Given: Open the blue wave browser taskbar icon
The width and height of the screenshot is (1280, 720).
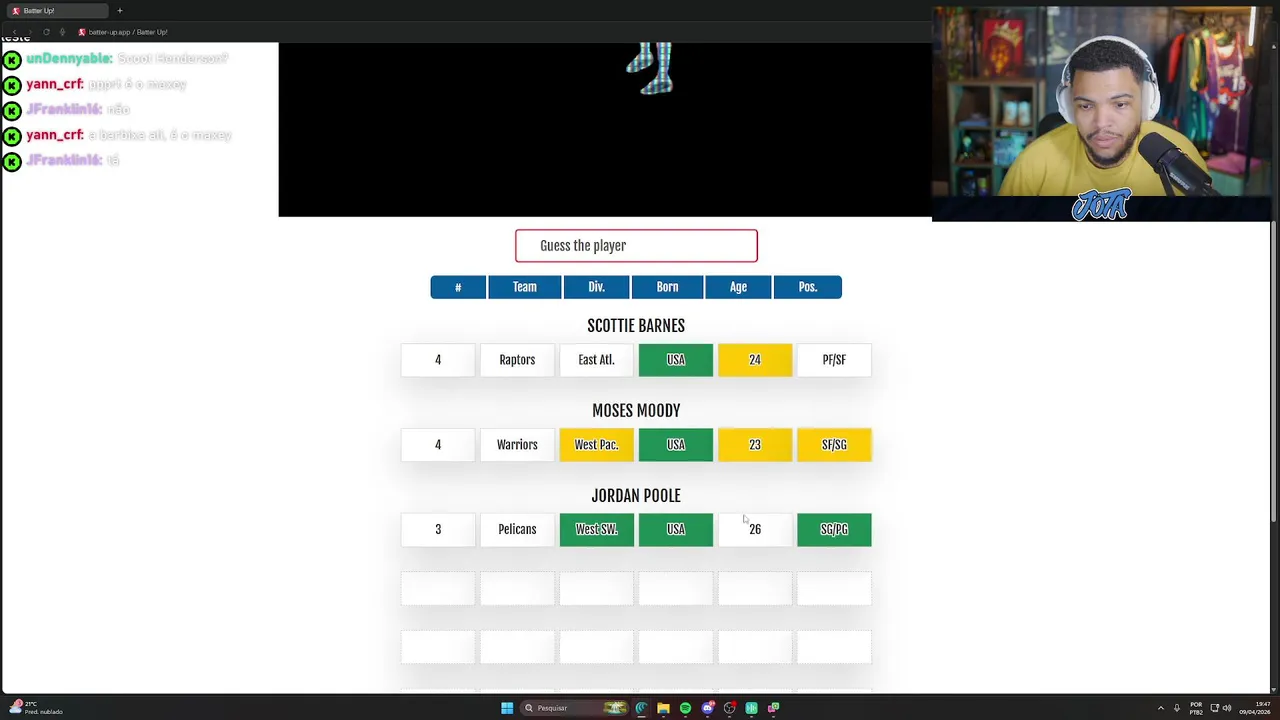Looking at the screenshot, I should [641, 708].
